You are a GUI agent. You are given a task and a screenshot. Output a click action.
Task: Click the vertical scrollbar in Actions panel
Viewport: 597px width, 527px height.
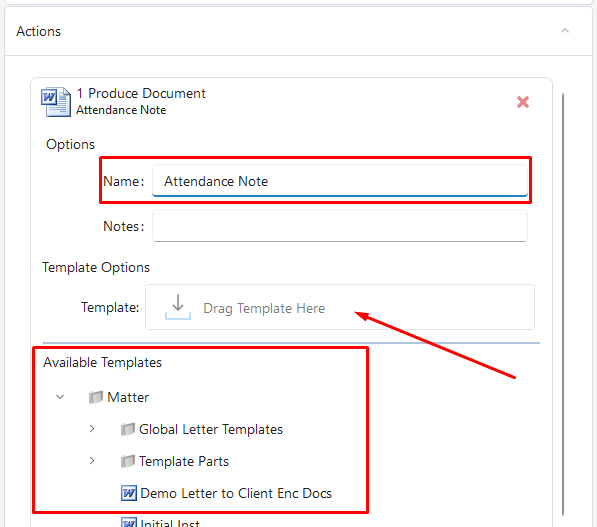[563, 305]
